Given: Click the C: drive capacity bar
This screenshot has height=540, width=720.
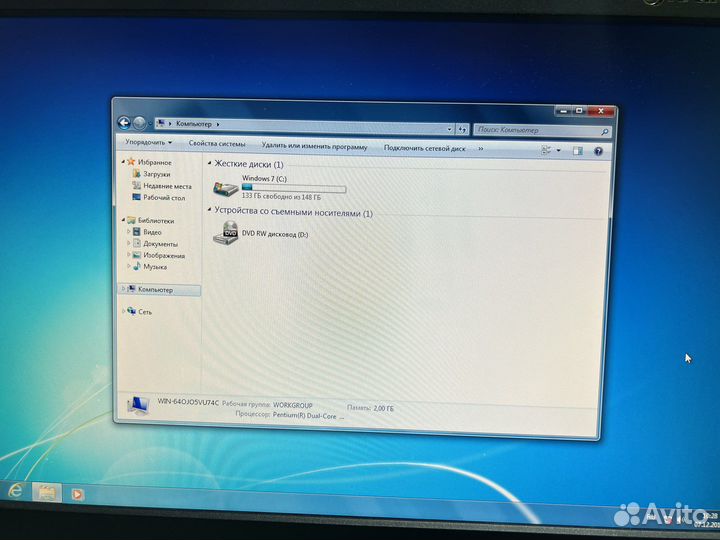Looking at the screenshot, I should [294, 188].
